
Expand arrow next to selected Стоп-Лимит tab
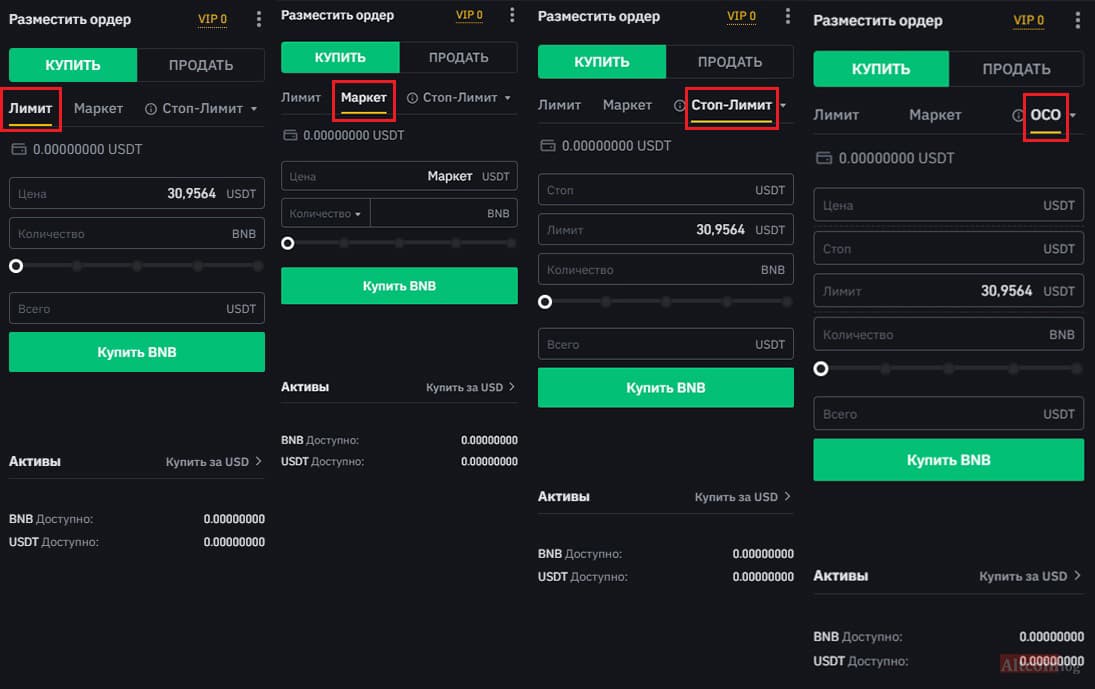click(784, 105)
